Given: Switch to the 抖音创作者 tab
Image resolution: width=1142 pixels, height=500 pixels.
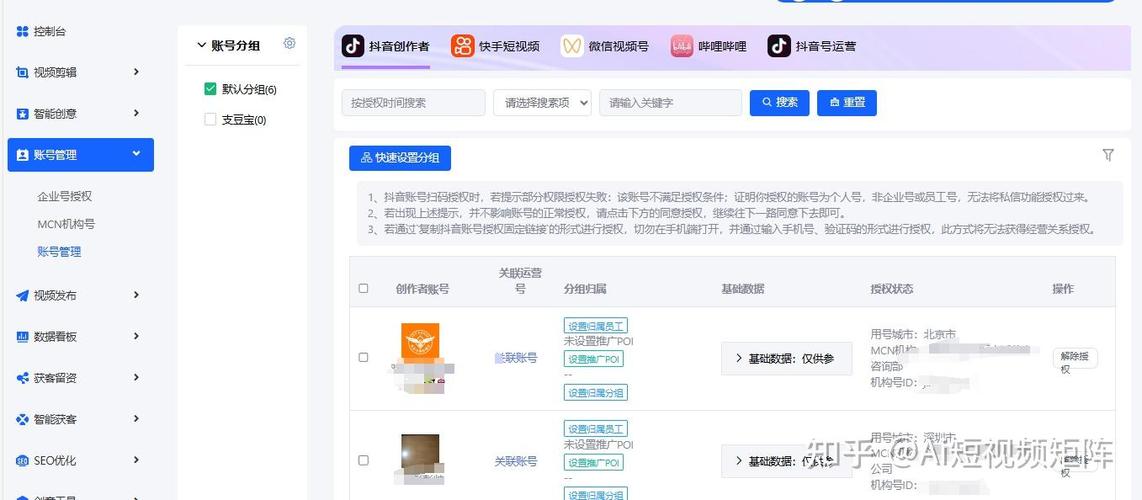Looking at the screenshot, I should 385,47.
